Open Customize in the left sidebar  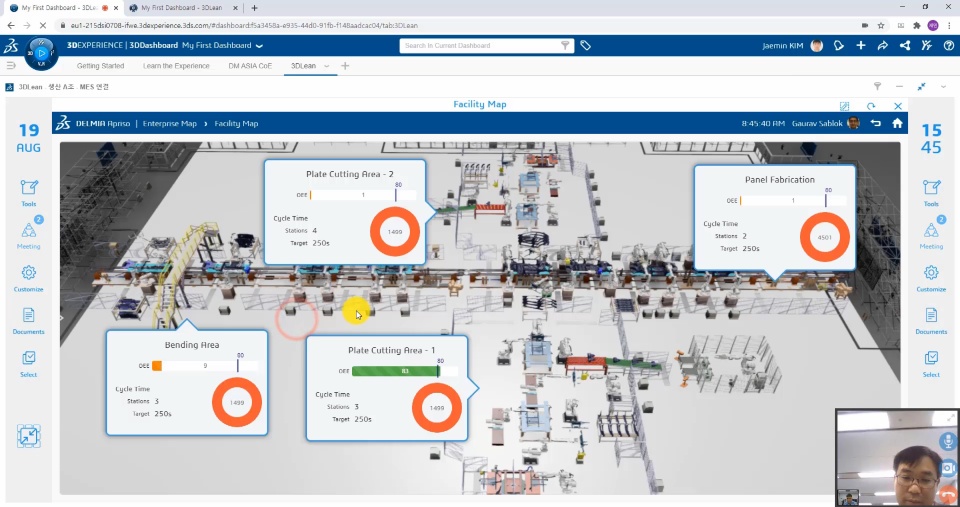point(29,279)
